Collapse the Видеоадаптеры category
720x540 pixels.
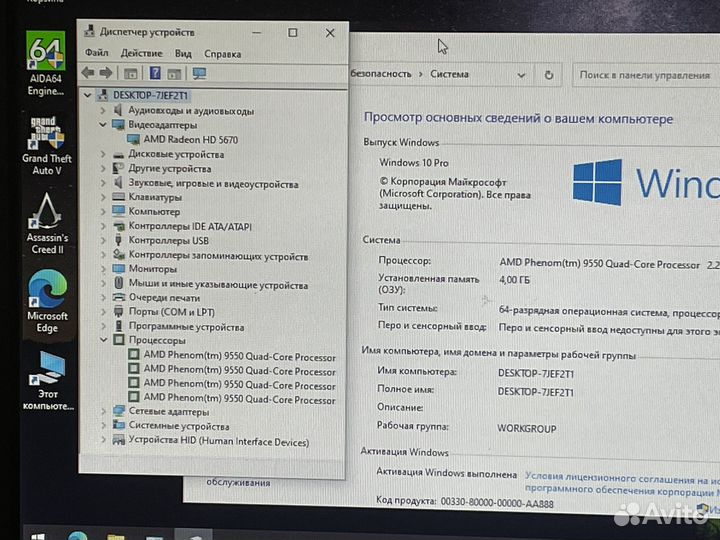pyautogui.click(x=103, y=124)
